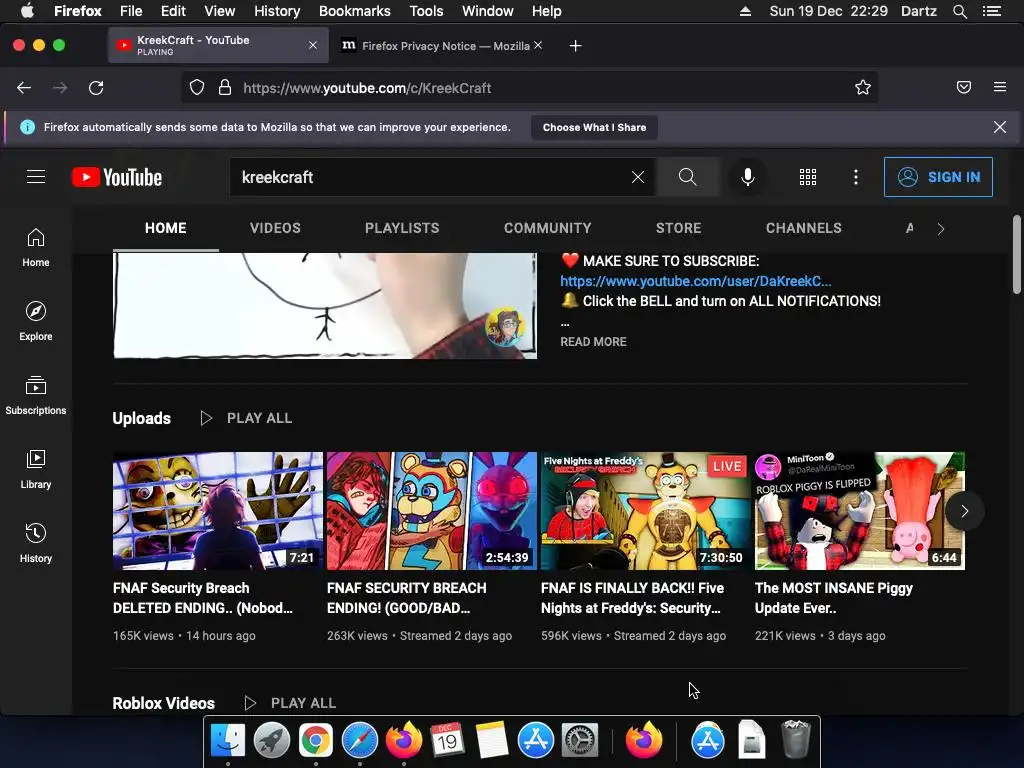Open YouTube apps grid
This screenshot has height=768, width=1024.
(808, 177)
